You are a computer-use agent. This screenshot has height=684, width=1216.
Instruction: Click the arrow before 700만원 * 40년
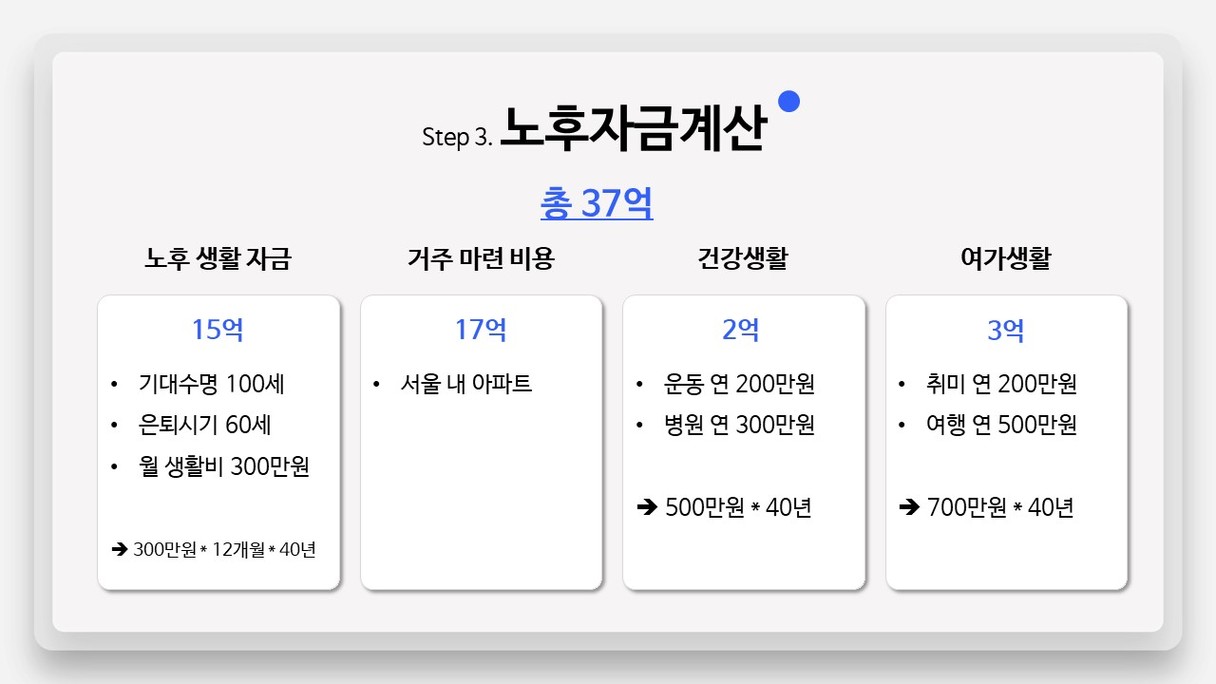(910, 508)
